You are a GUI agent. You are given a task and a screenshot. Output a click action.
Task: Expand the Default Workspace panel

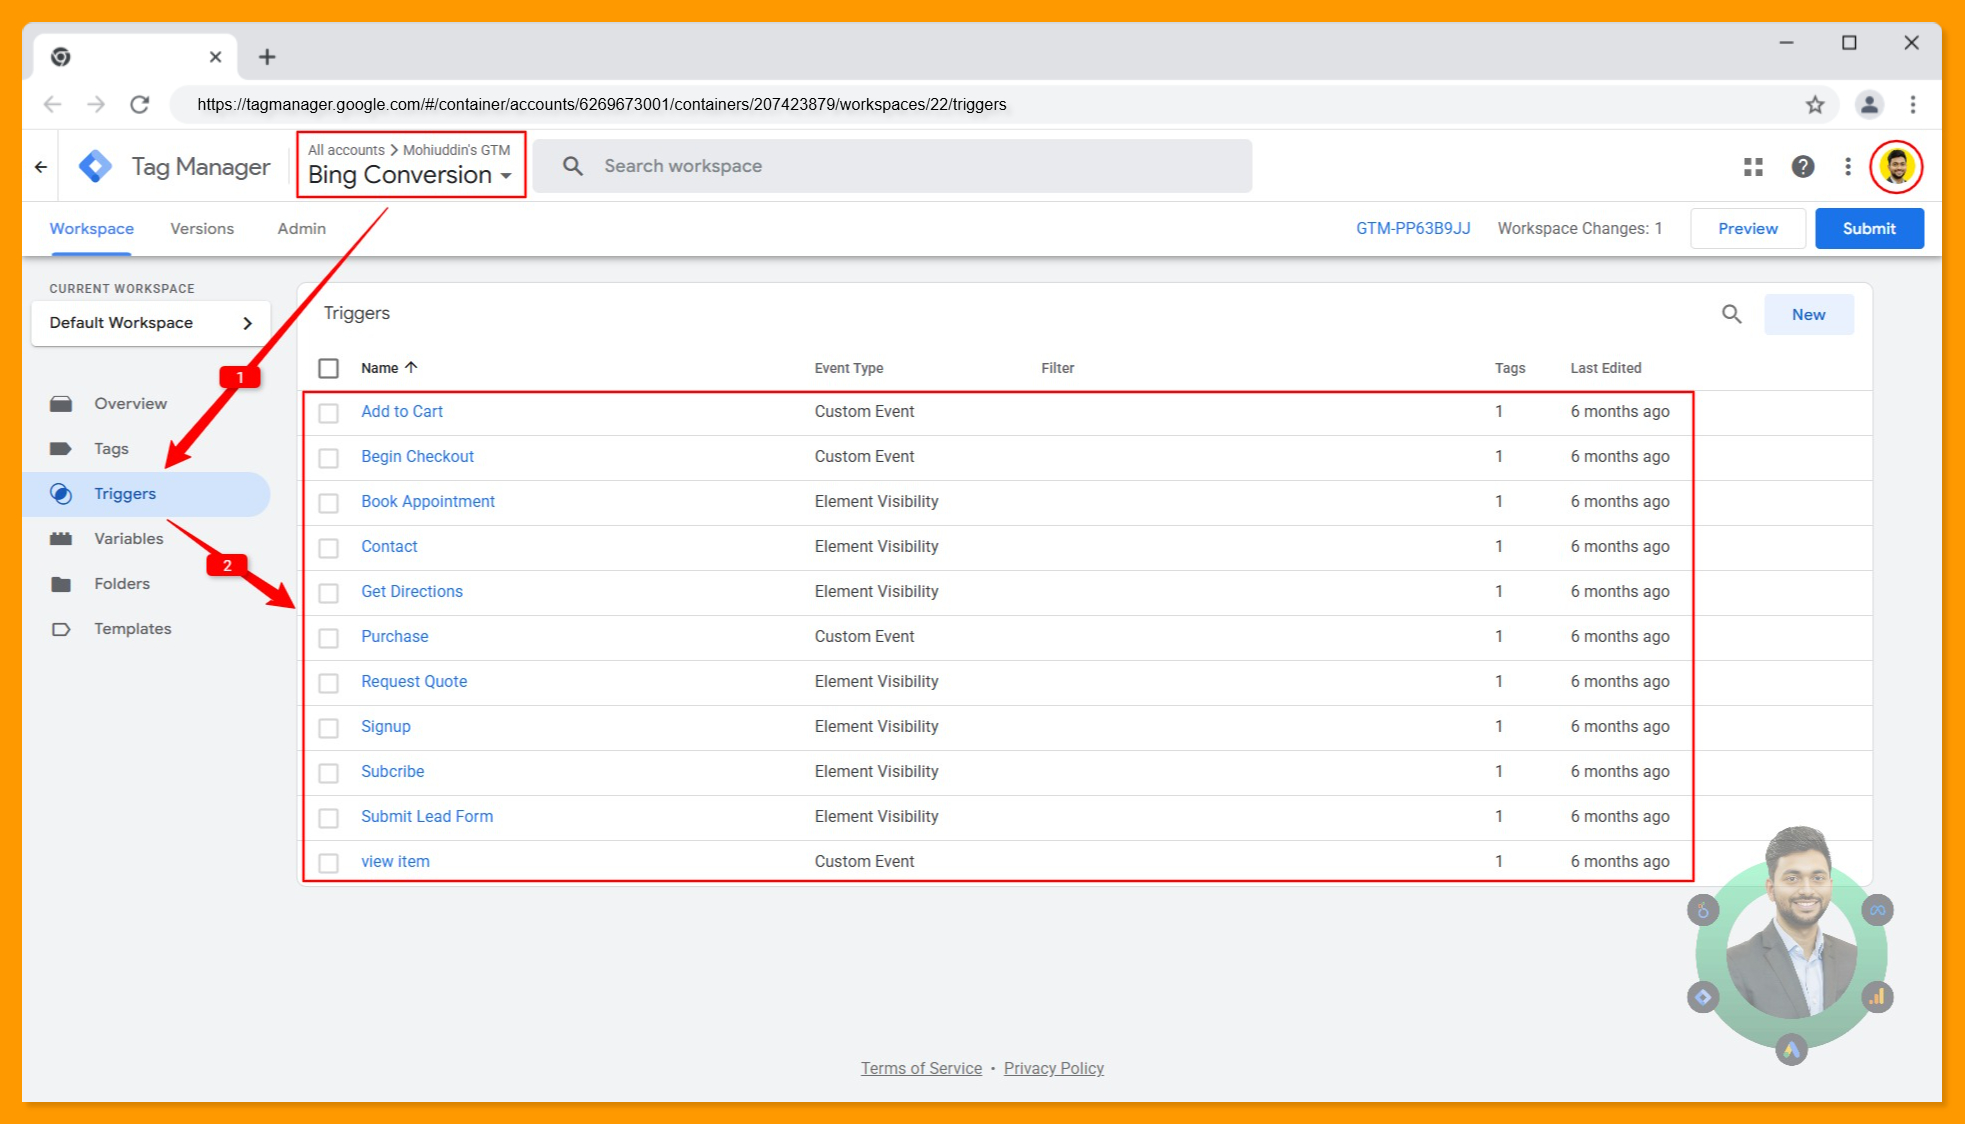[x=150, y=322]
